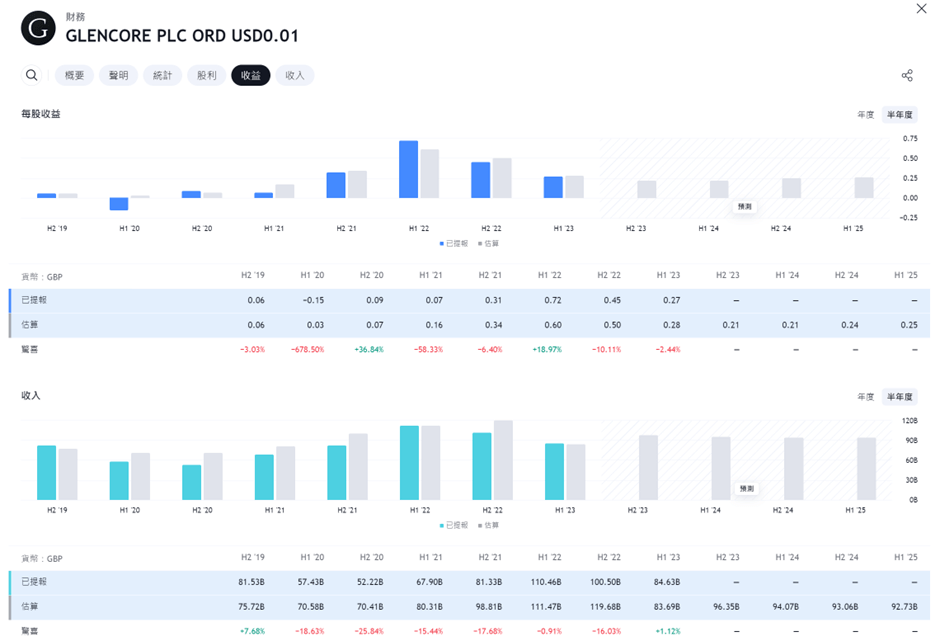Close the financials panel with the X
Viewport: 940px width, 641px height.
click(921, 9)
